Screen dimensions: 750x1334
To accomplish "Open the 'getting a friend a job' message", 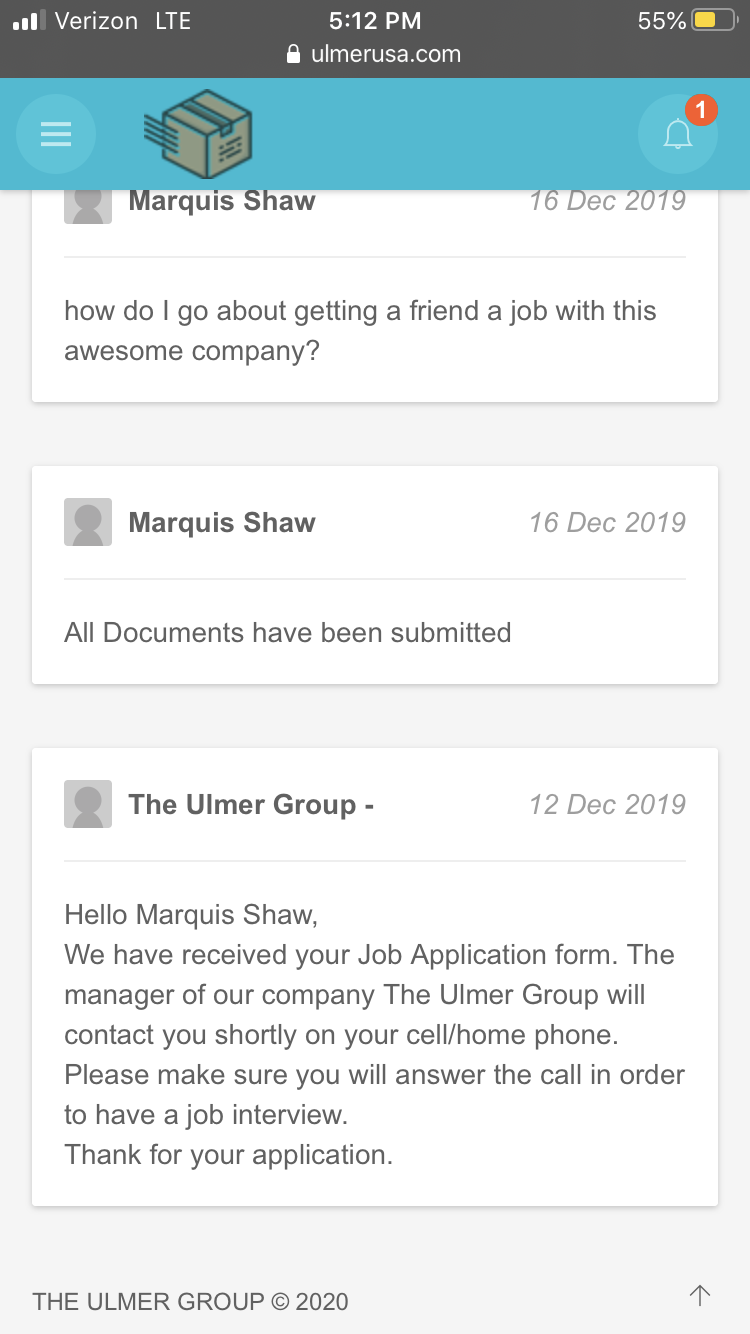I will click(375, 296).
